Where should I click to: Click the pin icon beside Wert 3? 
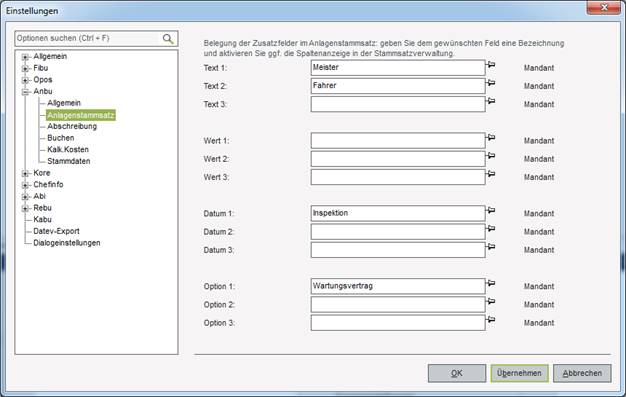pyautogui.click(x=491, y=174)
